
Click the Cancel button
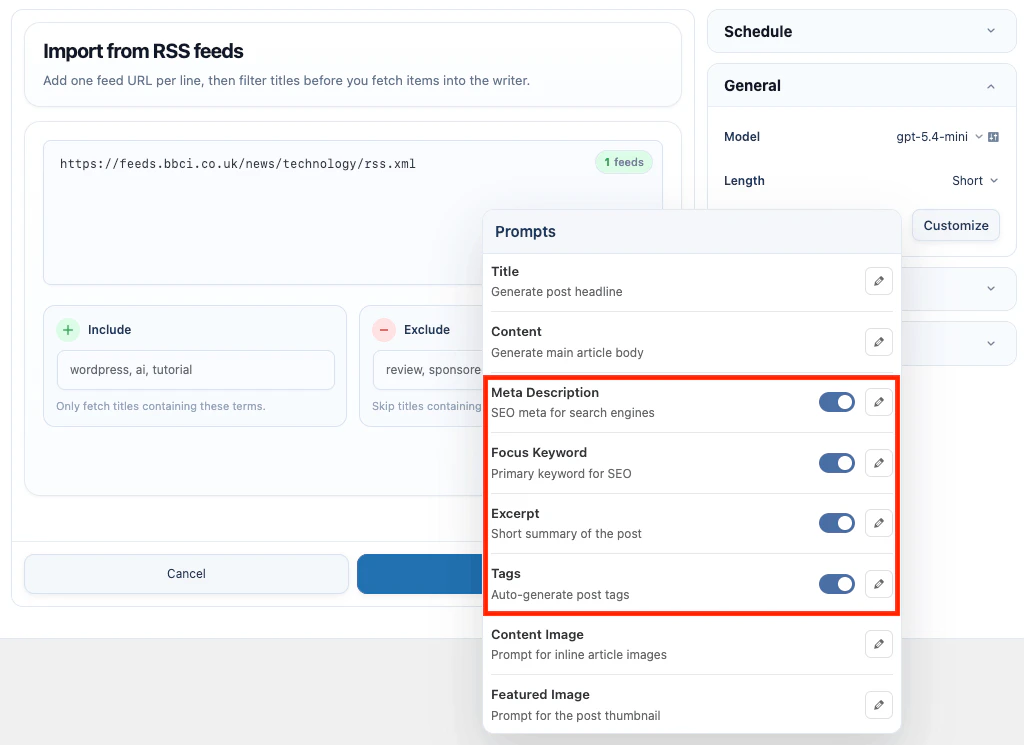(186, 574)
